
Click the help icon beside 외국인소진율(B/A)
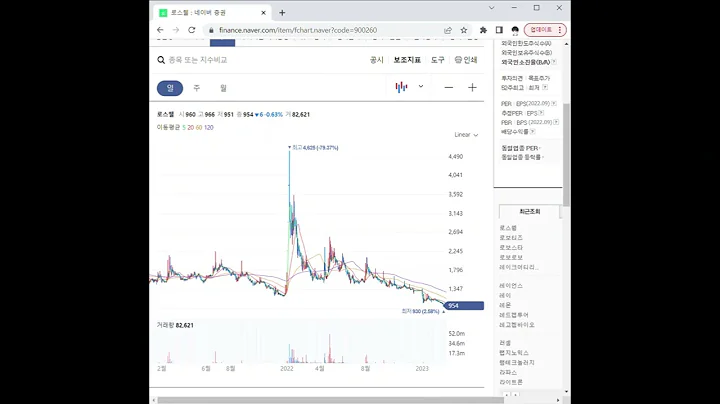coord(554,62)
